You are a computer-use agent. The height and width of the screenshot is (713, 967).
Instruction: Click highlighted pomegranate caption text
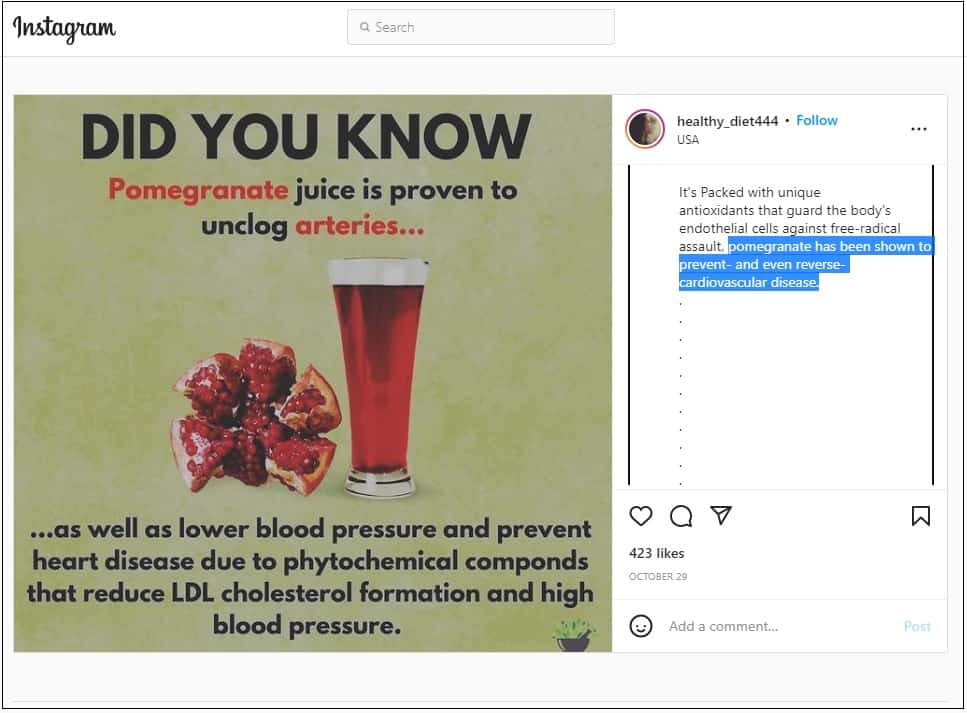tap(805, 264)
